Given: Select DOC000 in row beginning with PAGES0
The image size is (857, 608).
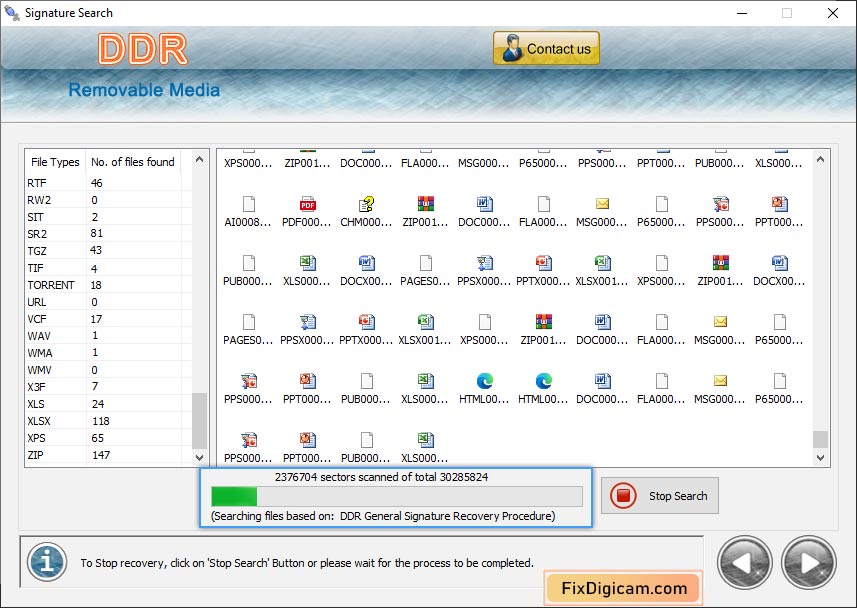Looking at the screenshot, I should 602,323.
